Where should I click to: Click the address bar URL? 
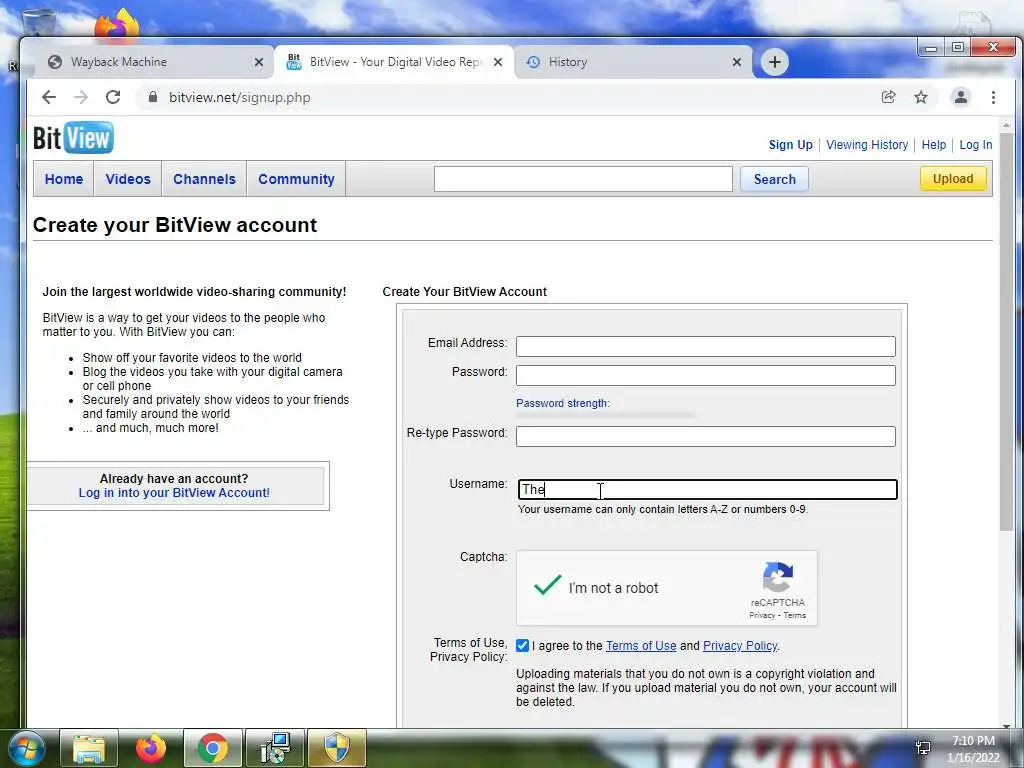240,97
